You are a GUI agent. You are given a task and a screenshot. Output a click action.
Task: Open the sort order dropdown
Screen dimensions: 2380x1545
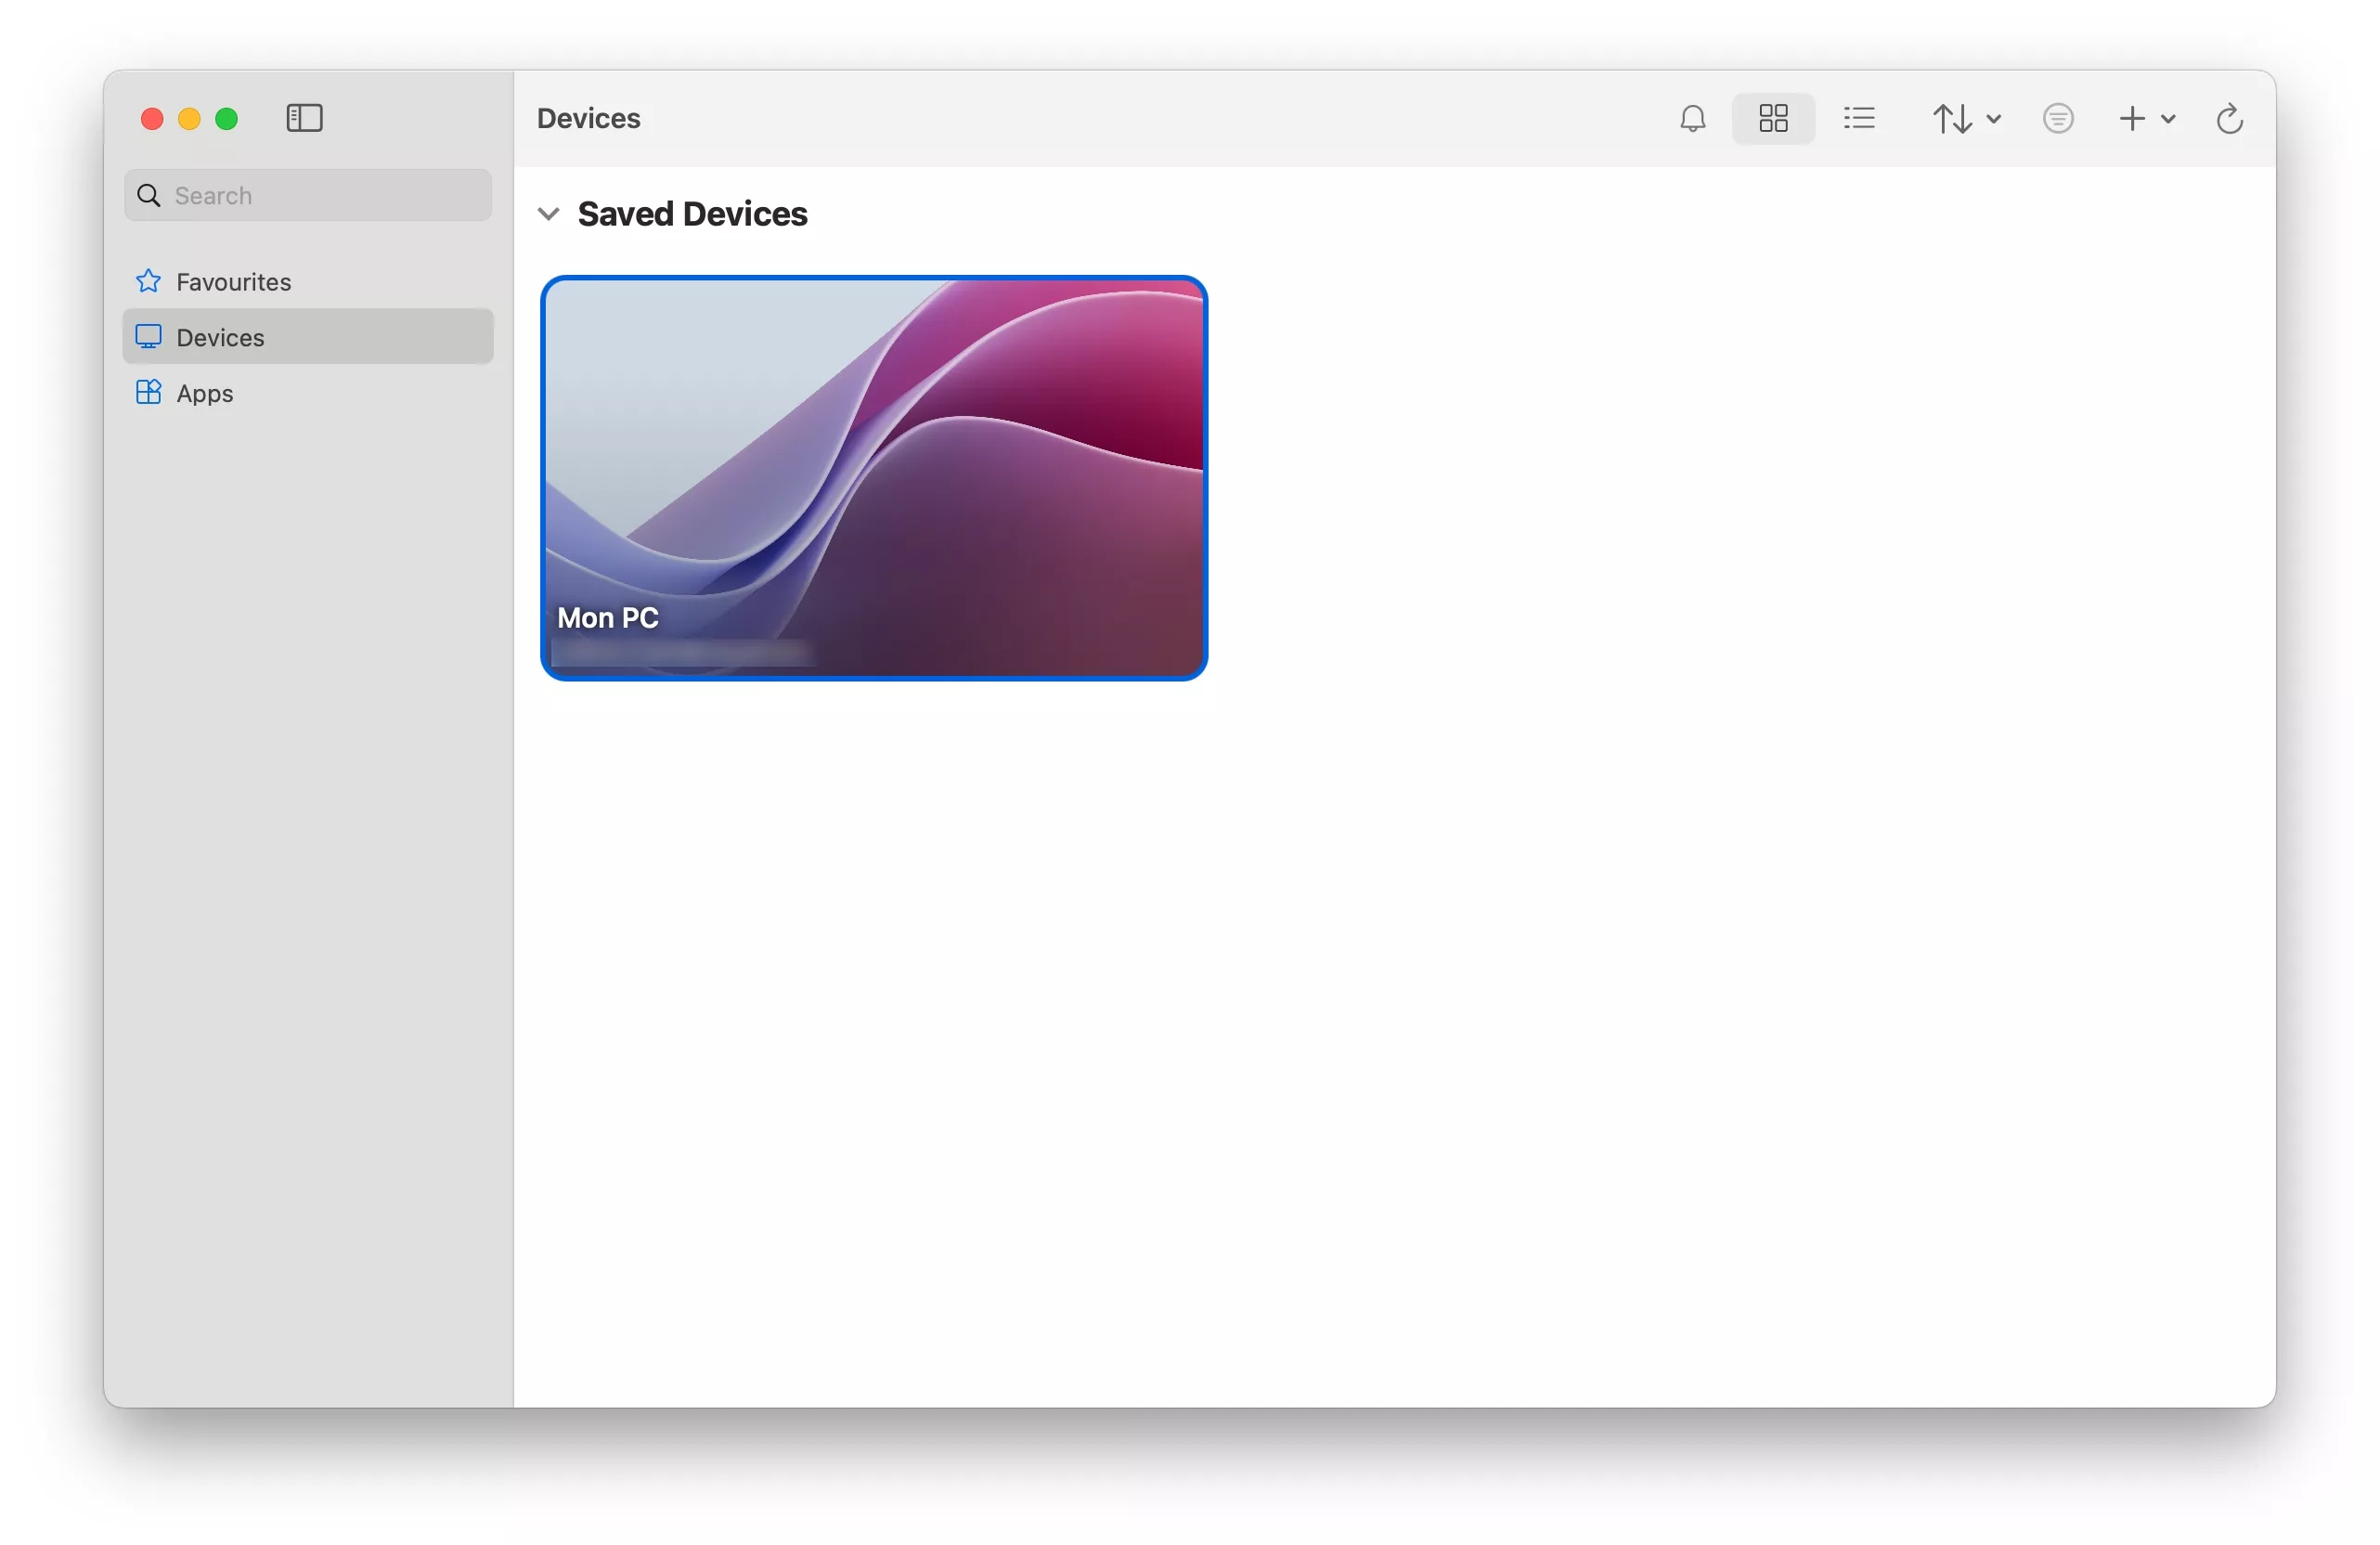pos(1965,119)
